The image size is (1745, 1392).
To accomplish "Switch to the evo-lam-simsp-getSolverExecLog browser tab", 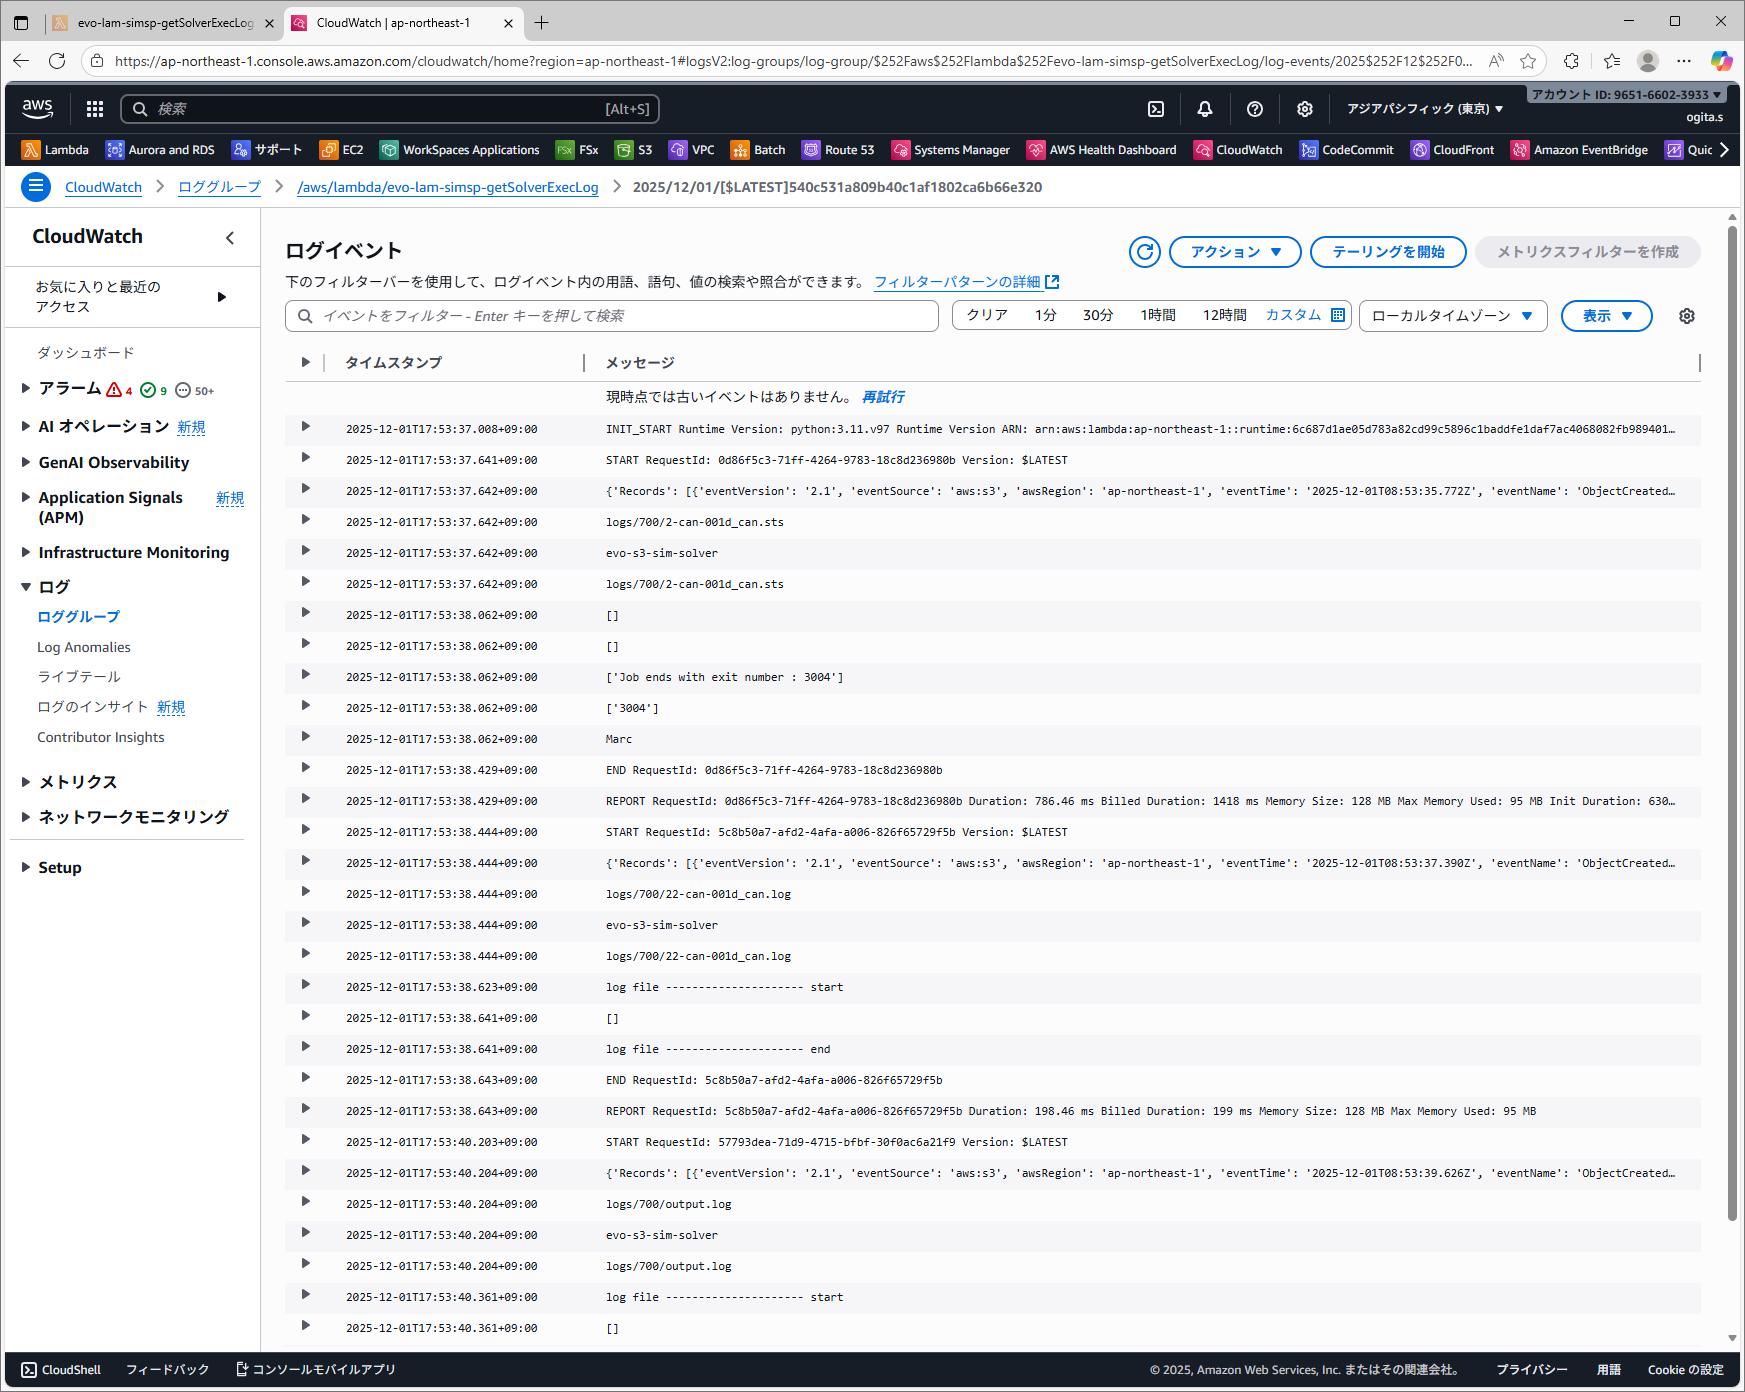I will point(165,23).
